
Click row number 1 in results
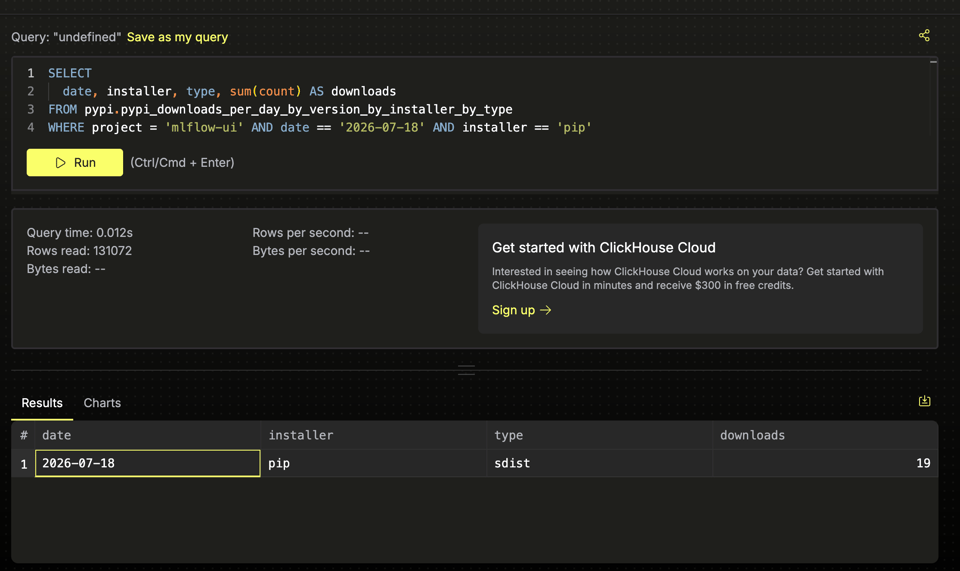coord(23,464)
